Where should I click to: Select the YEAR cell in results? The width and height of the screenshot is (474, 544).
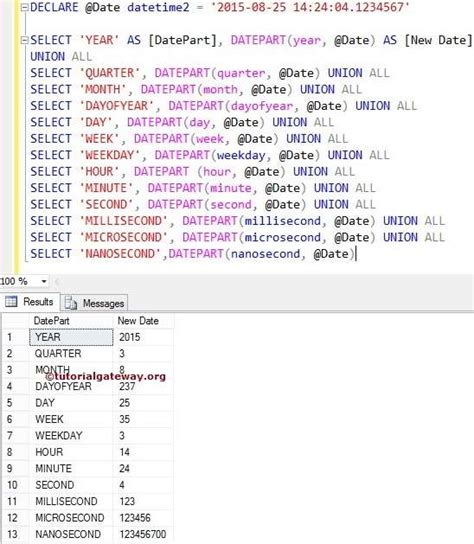71,337
